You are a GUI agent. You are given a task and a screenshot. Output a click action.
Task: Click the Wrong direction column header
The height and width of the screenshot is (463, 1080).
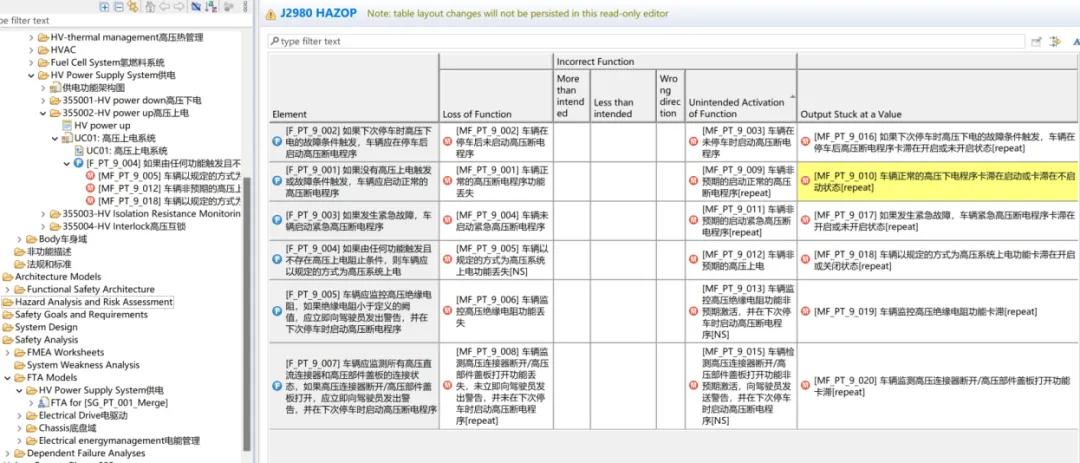(671, 96)
